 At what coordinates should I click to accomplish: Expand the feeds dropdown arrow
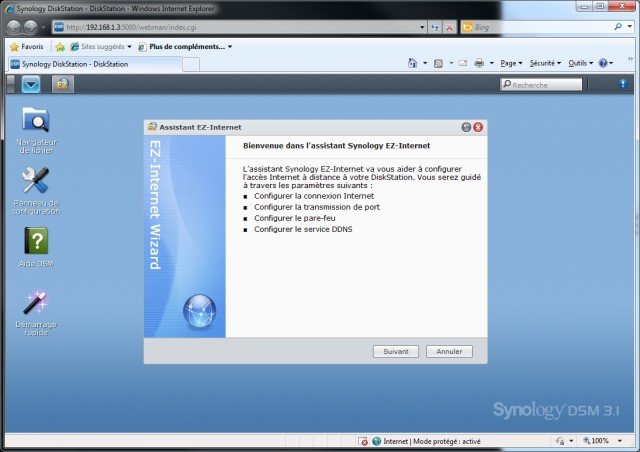point(451,63)
